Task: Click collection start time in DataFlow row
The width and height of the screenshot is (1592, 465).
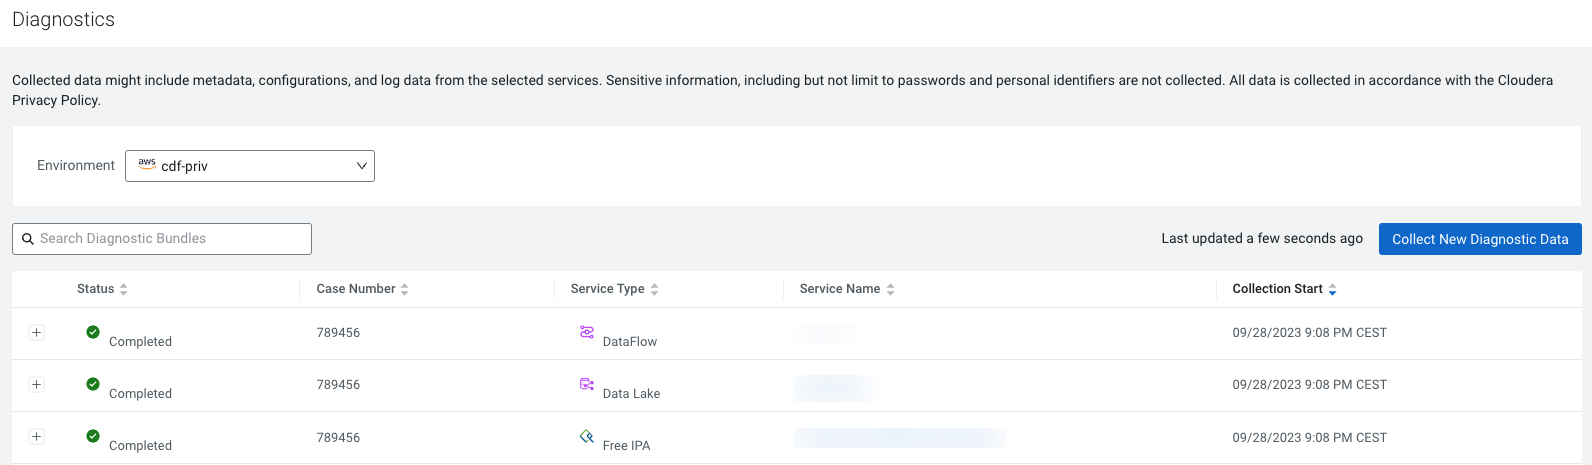Action: tap(1310, 333)
